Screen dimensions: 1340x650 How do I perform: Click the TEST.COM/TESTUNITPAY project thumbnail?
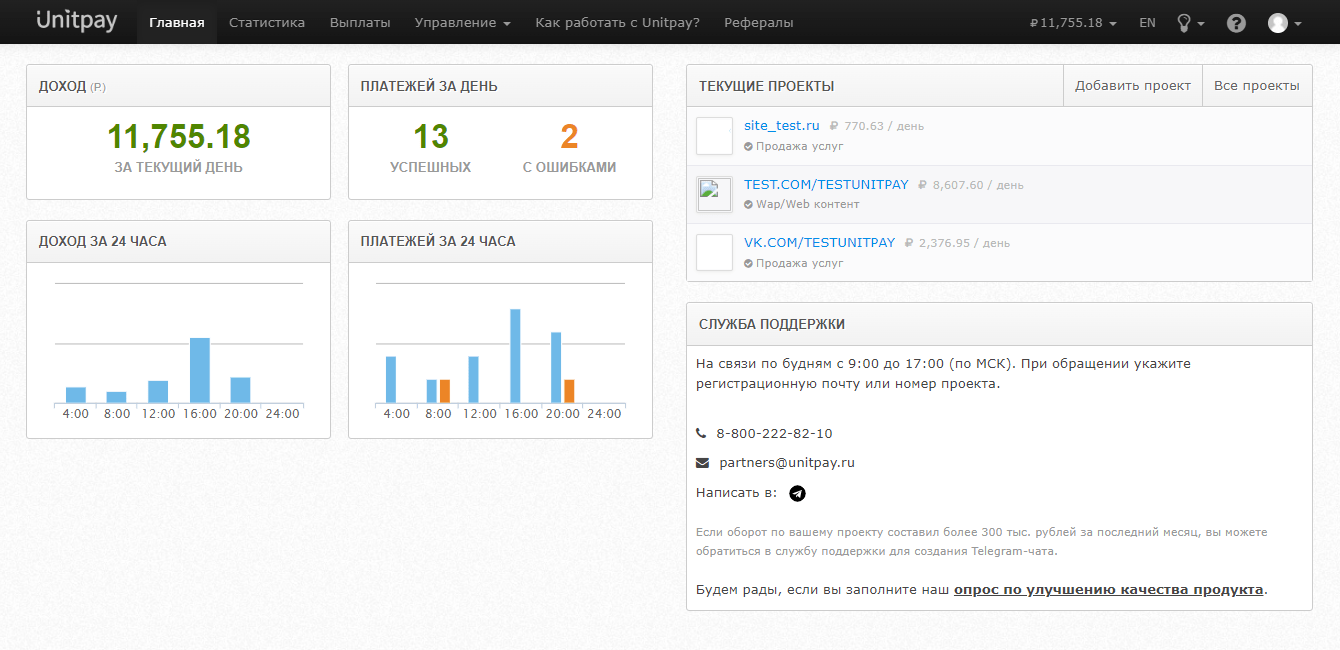(x=714, y=194)
